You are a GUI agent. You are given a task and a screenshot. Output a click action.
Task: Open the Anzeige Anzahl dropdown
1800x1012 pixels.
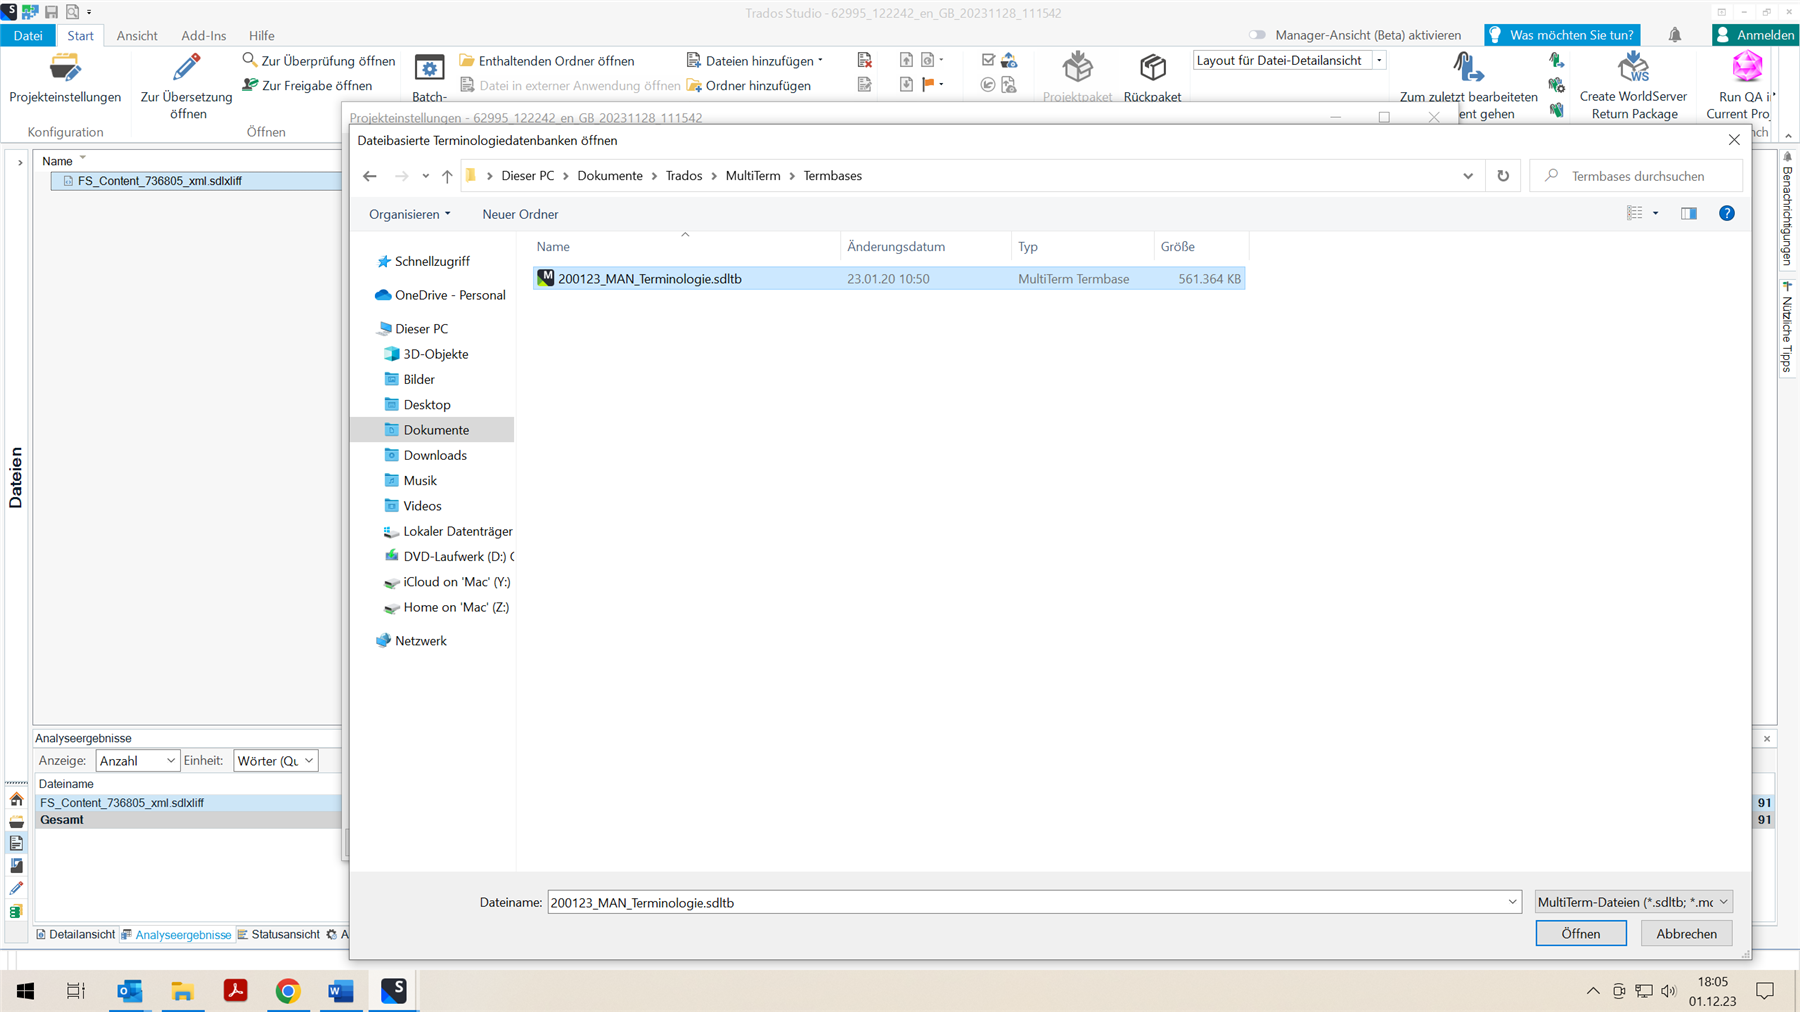(x=137, y=761)
